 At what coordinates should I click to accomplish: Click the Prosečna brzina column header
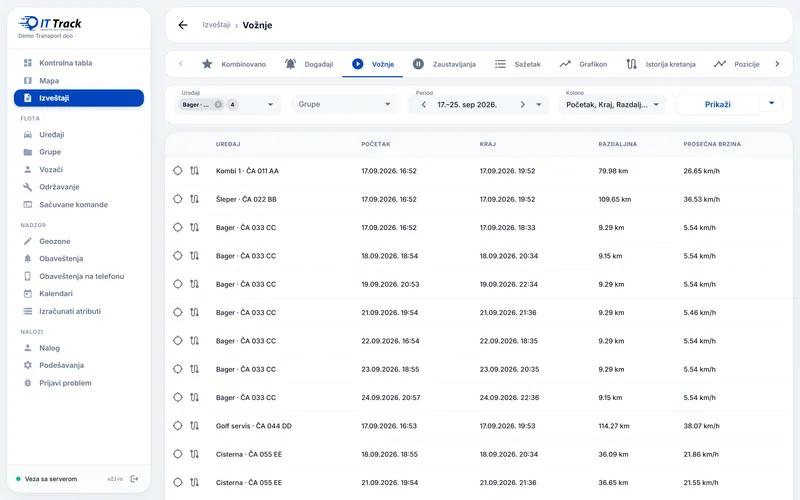pyautogui.click(x=712, y=144)
